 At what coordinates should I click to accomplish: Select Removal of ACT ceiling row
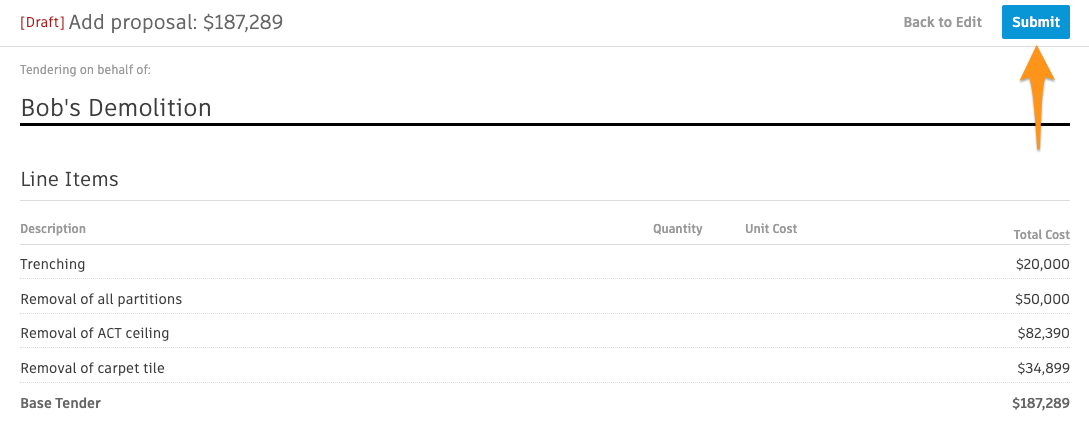[x=544, y=333]
